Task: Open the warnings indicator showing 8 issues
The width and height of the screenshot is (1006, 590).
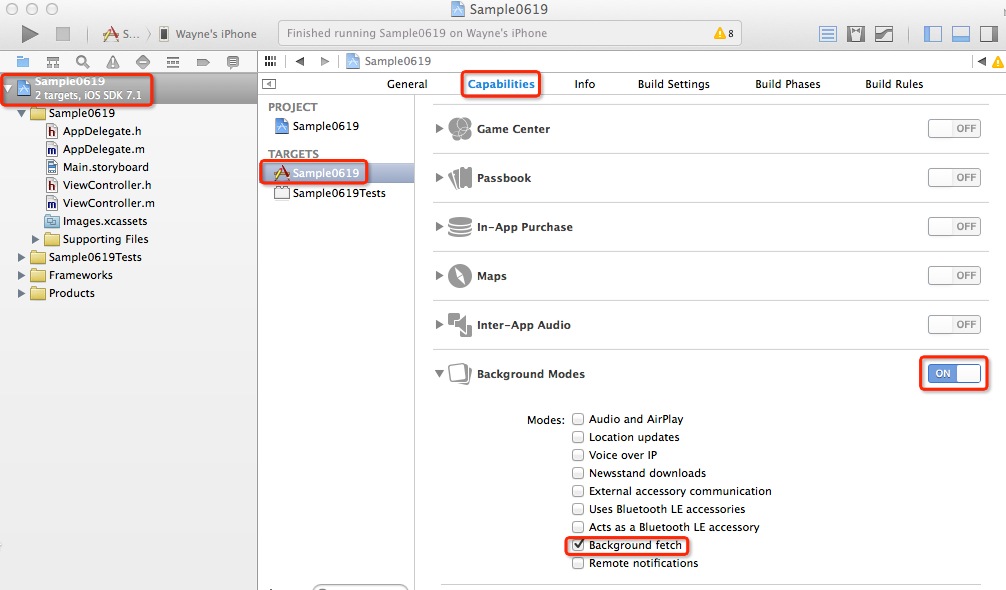Action: click(724, 33)
